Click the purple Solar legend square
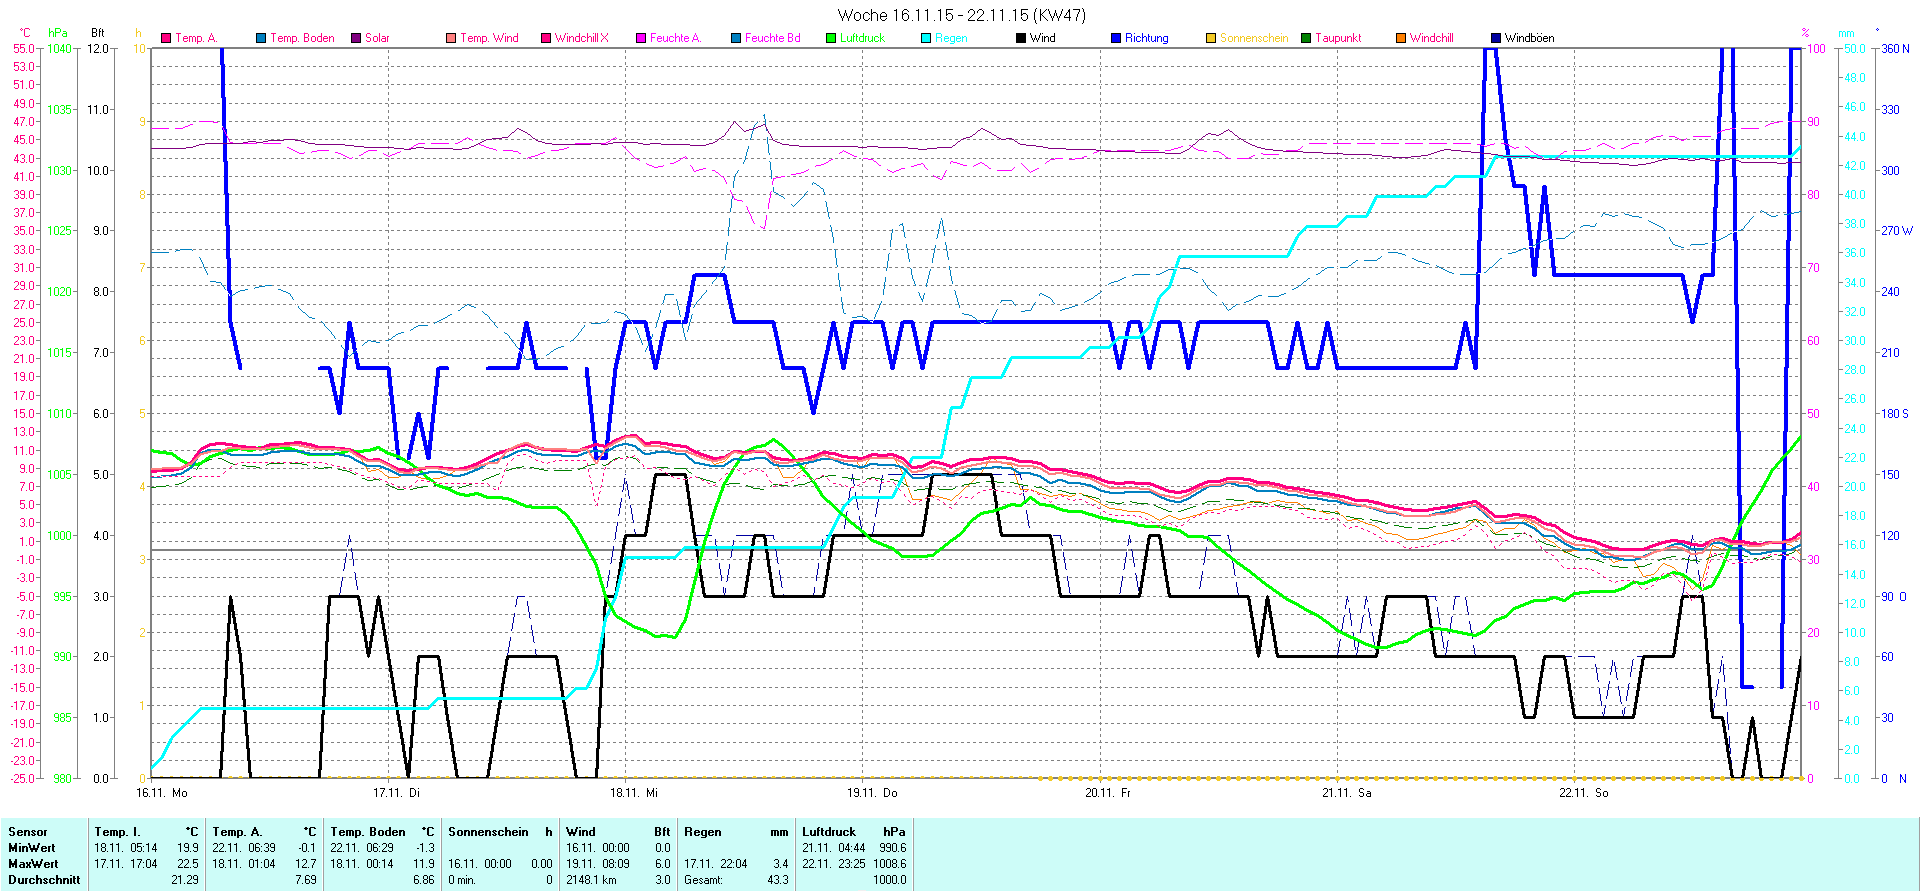The width and height of the screenshot is (1920, 891). tap(356, 38)
